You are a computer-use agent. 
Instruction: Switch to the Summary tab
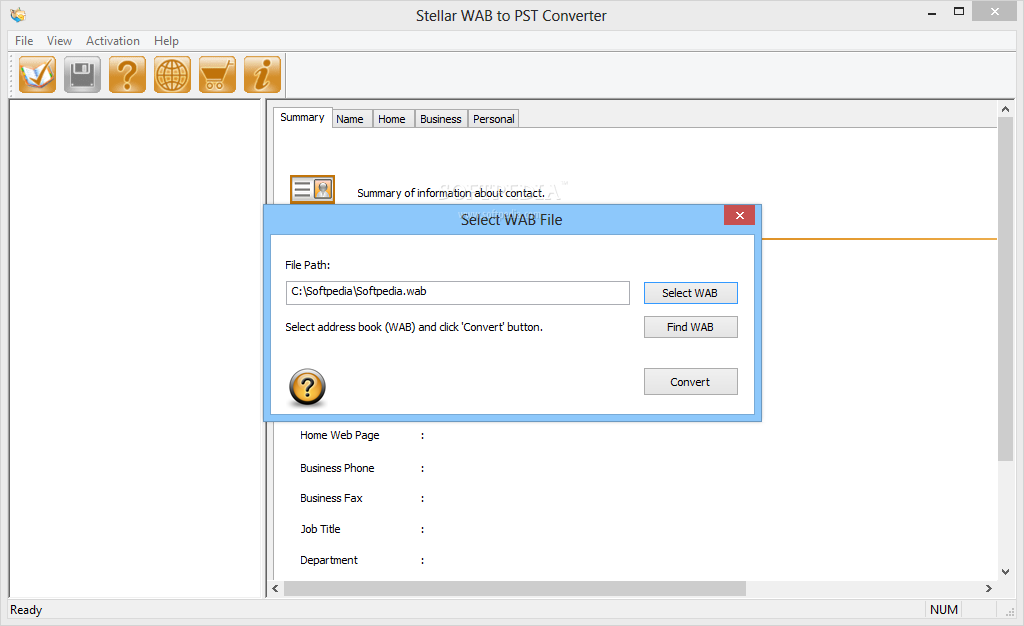(x=302, y=117)
